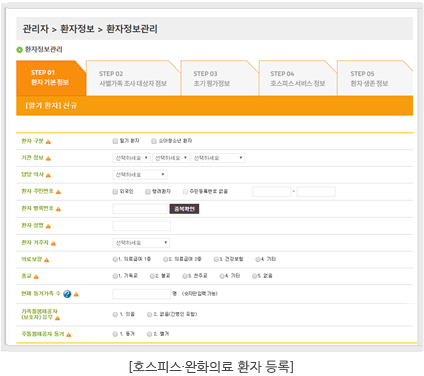Click the warning triangle next to 종교
424x376 pixels.
(36, 277)
